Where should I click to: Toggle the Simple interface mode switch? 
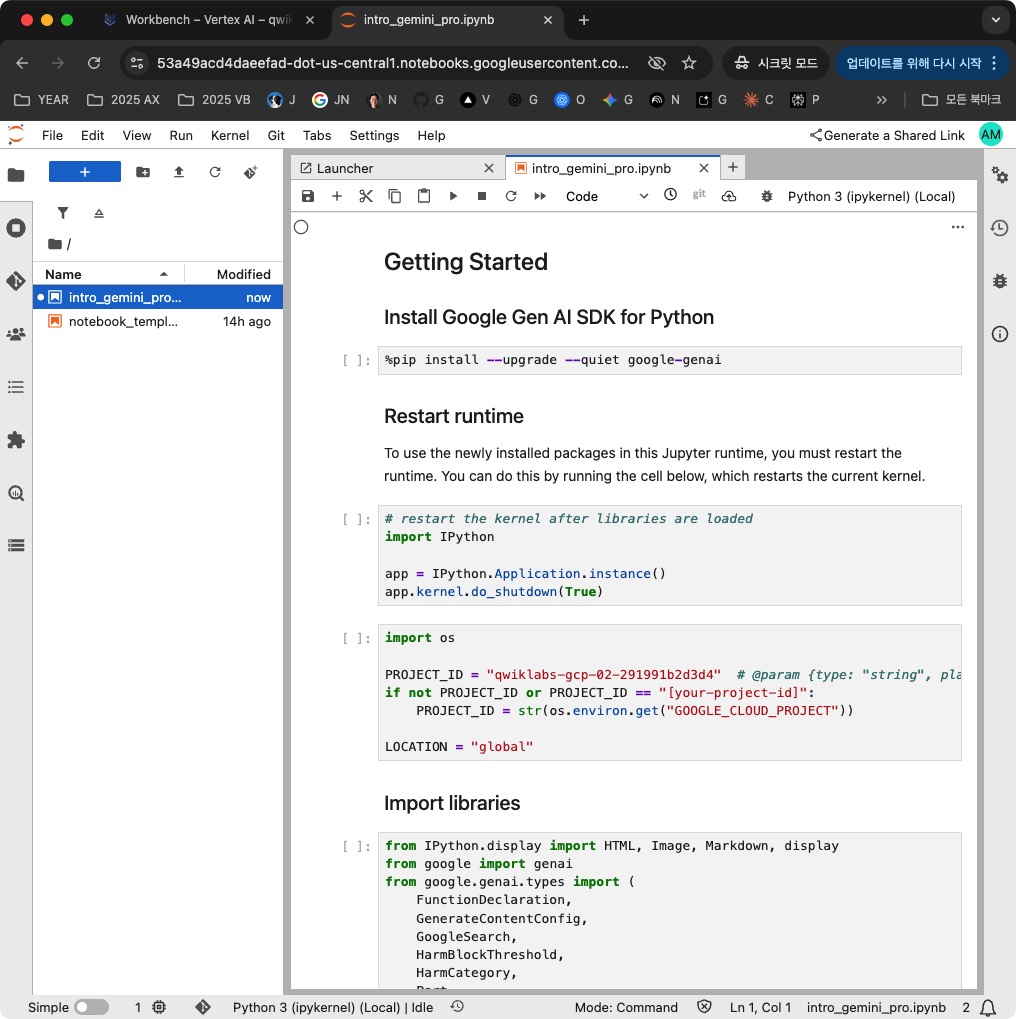(91, 1007)
